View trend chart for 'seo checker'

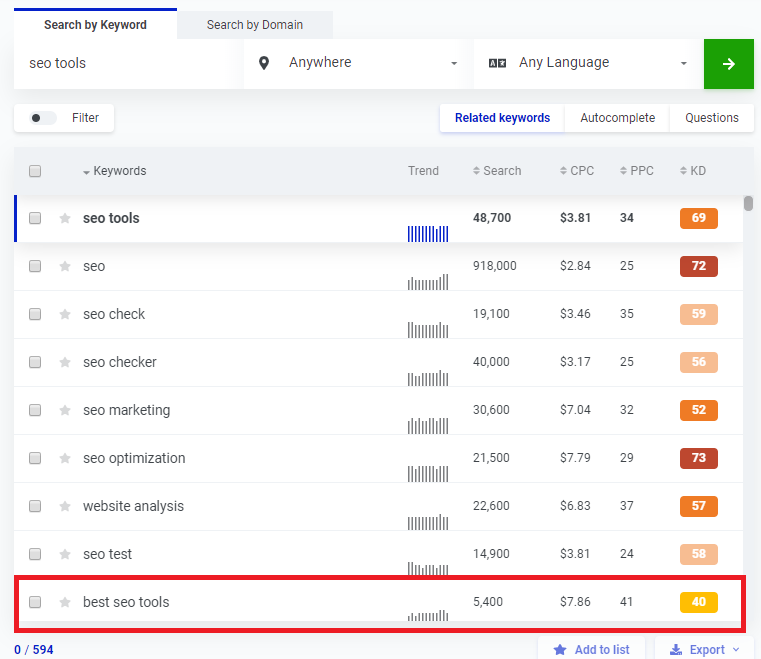click(x=428, y=378)
